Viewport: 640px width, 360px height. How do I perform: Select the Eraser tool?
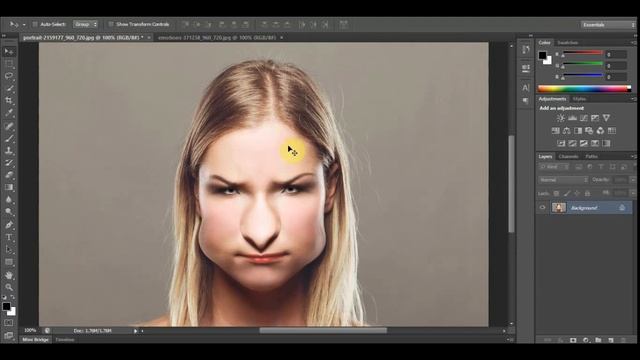tap(9, 175)
